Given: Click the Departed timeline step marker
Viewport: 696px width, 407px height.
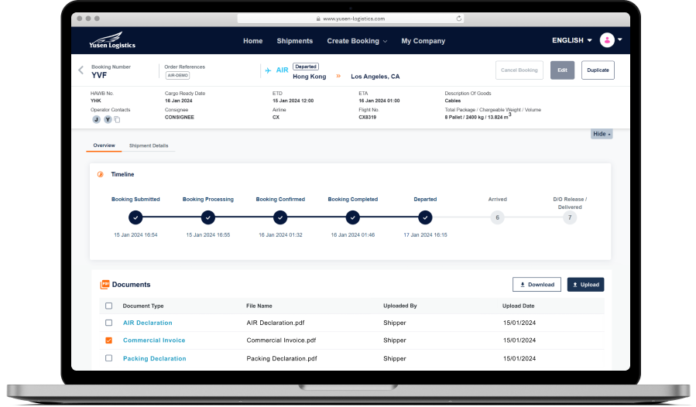Looking at the screenshot, I should (x=425, y=217).
